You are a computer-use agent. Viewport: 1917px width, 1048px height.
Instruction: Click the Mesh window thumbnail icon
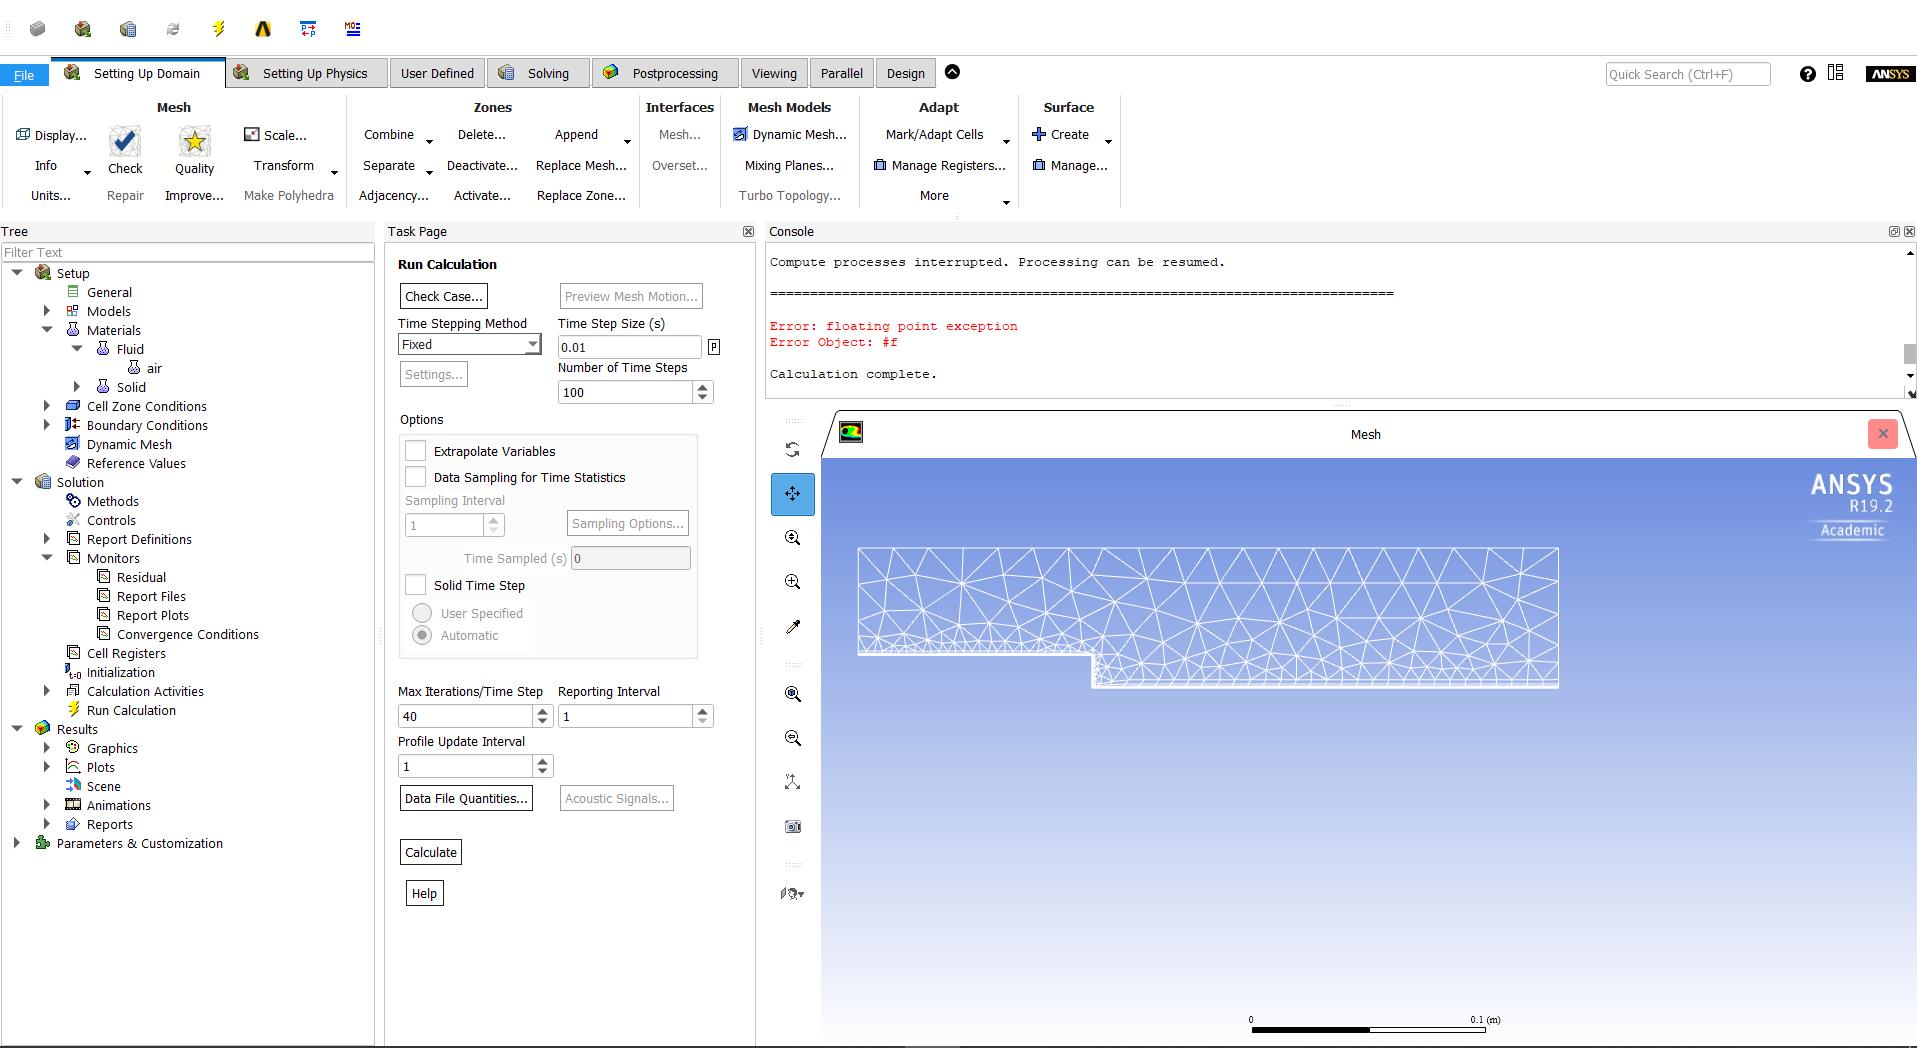click(851, 432)
